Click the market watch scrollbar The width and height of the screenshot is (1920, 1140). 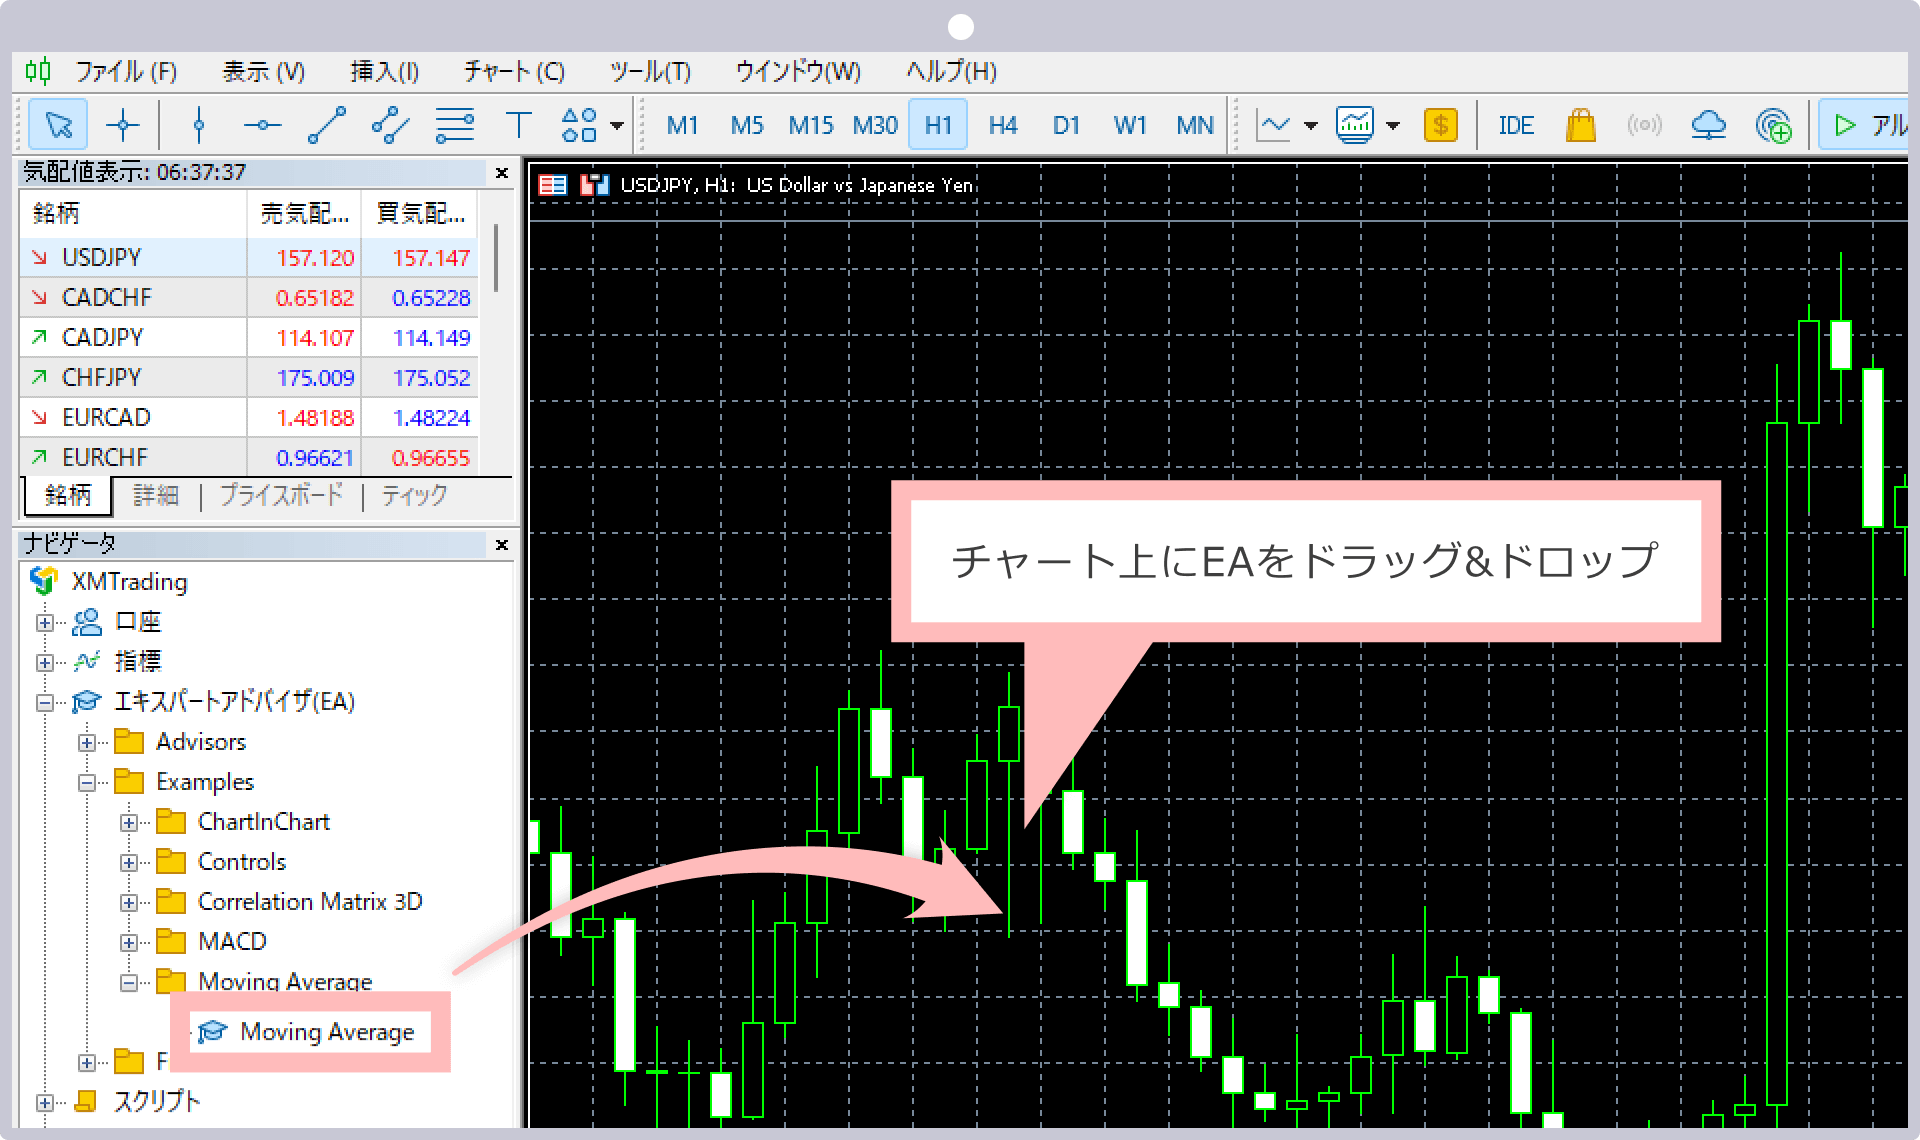[496, 258]
